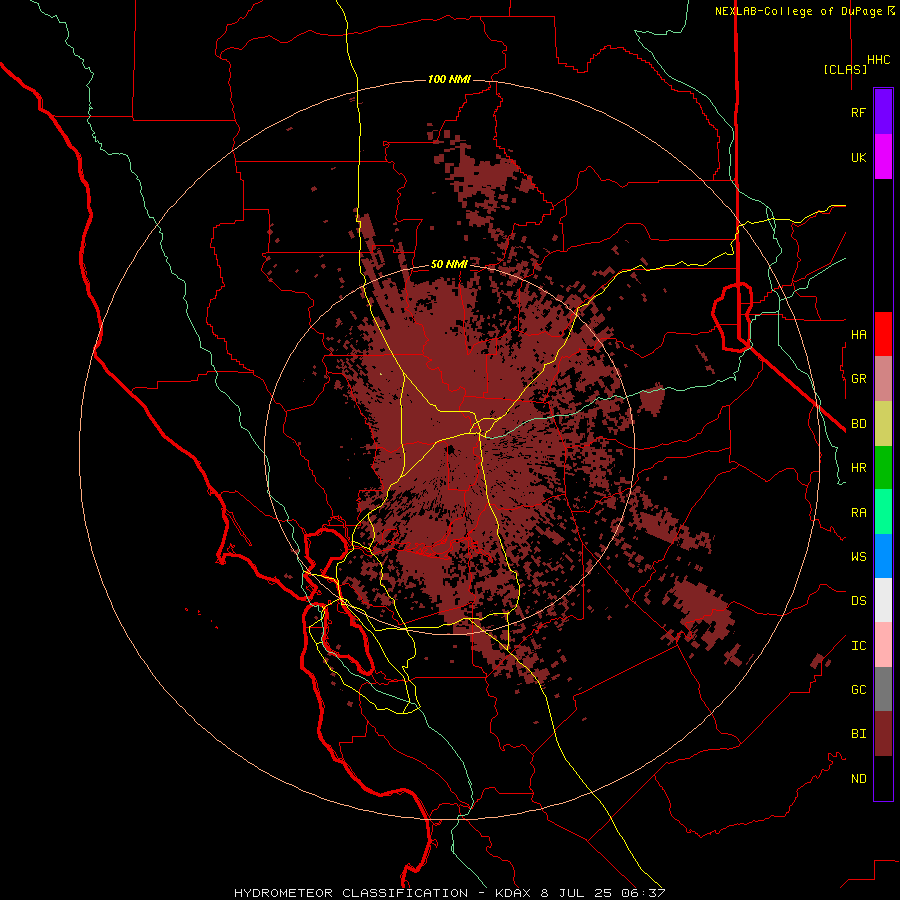This screenshot has width=900, height=900.
Task: Click the HYDROMETEOR CLASSIFICATION title text
Action: coord(351,893)
